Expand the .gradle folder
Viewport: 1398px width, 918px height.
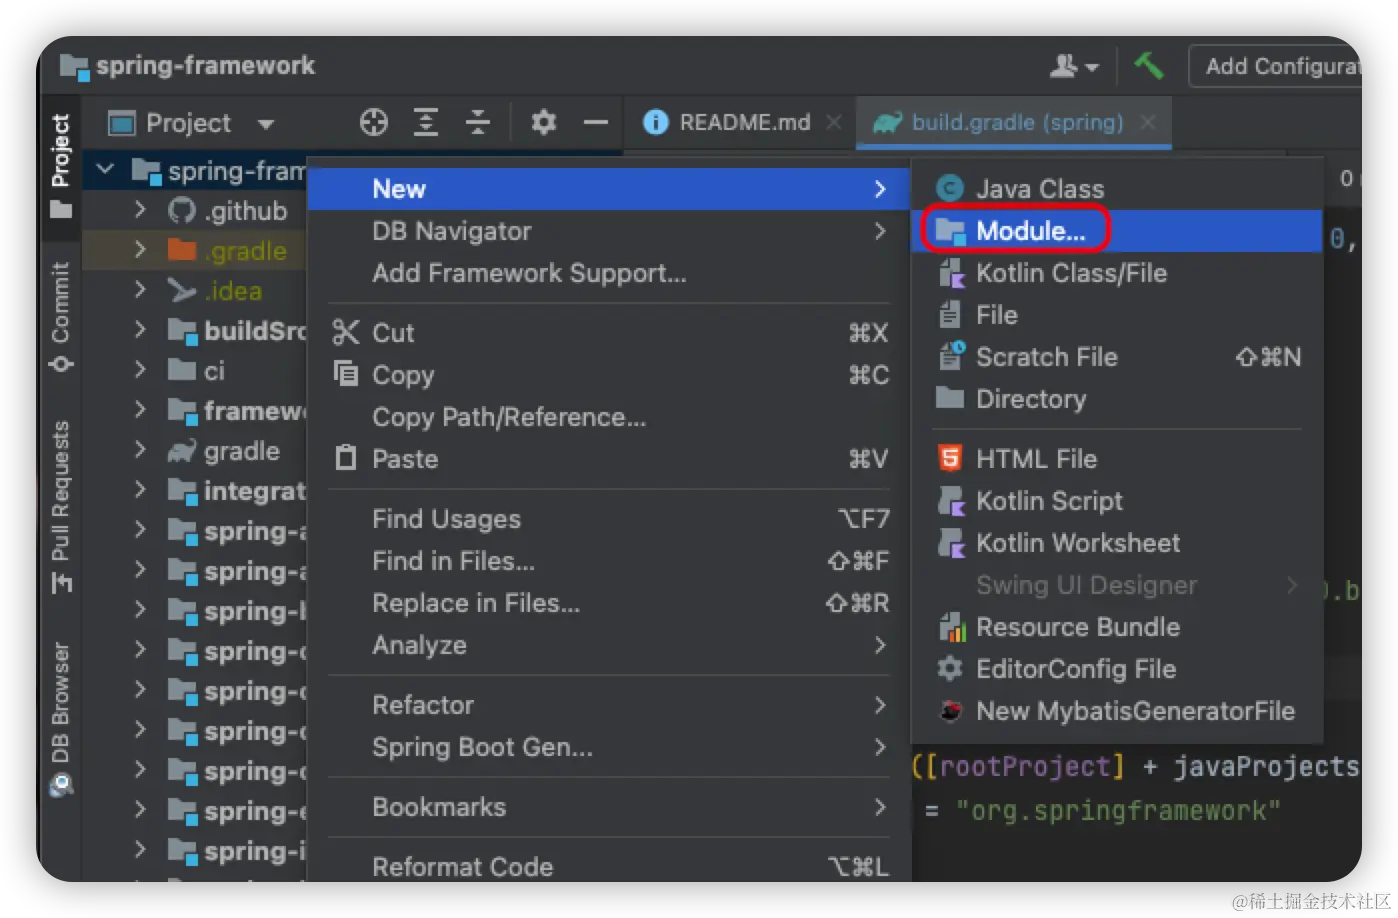click(140, 250)
